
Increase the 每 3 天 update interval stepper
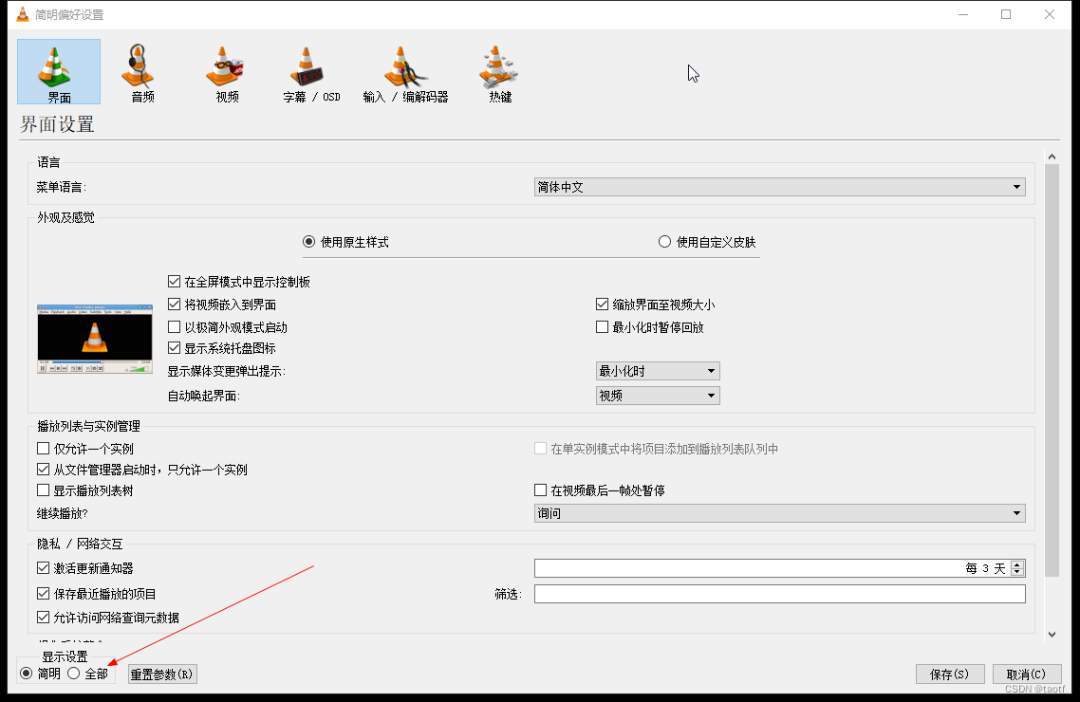pos(1018,563)
